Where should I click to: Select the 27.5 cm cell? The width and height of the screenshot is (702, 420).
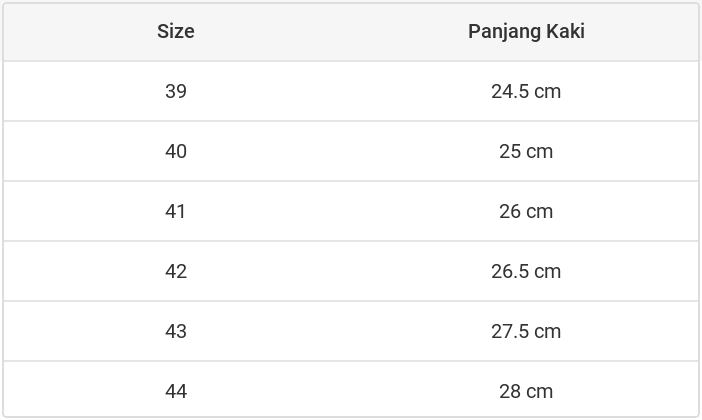(526, 331)
